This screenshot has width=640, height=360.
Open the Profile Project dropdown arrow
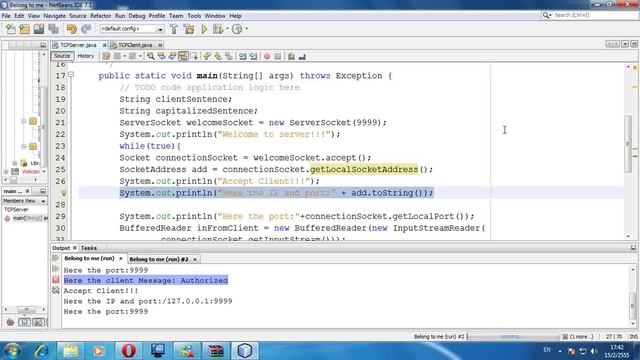pos(247,29)
